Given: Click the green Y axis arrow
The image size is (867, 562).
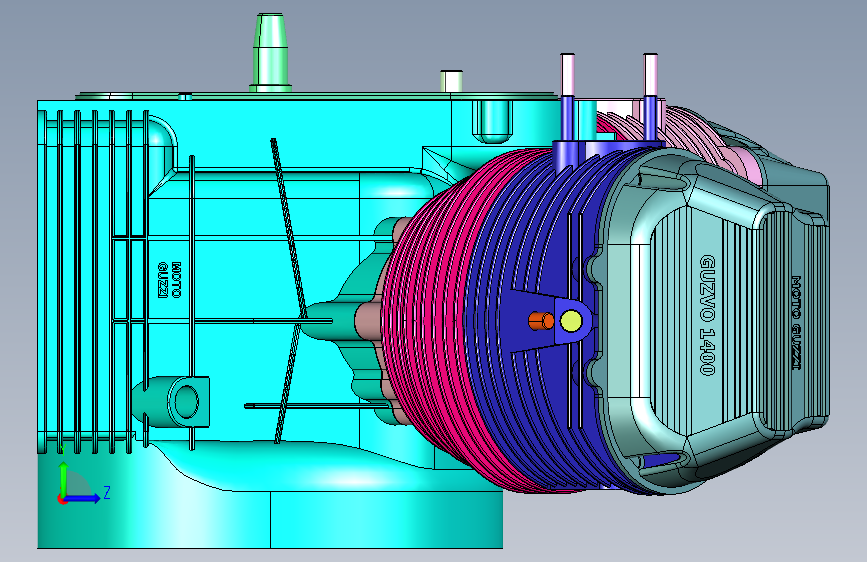Looking at the screenshot, I should [64, 479].
